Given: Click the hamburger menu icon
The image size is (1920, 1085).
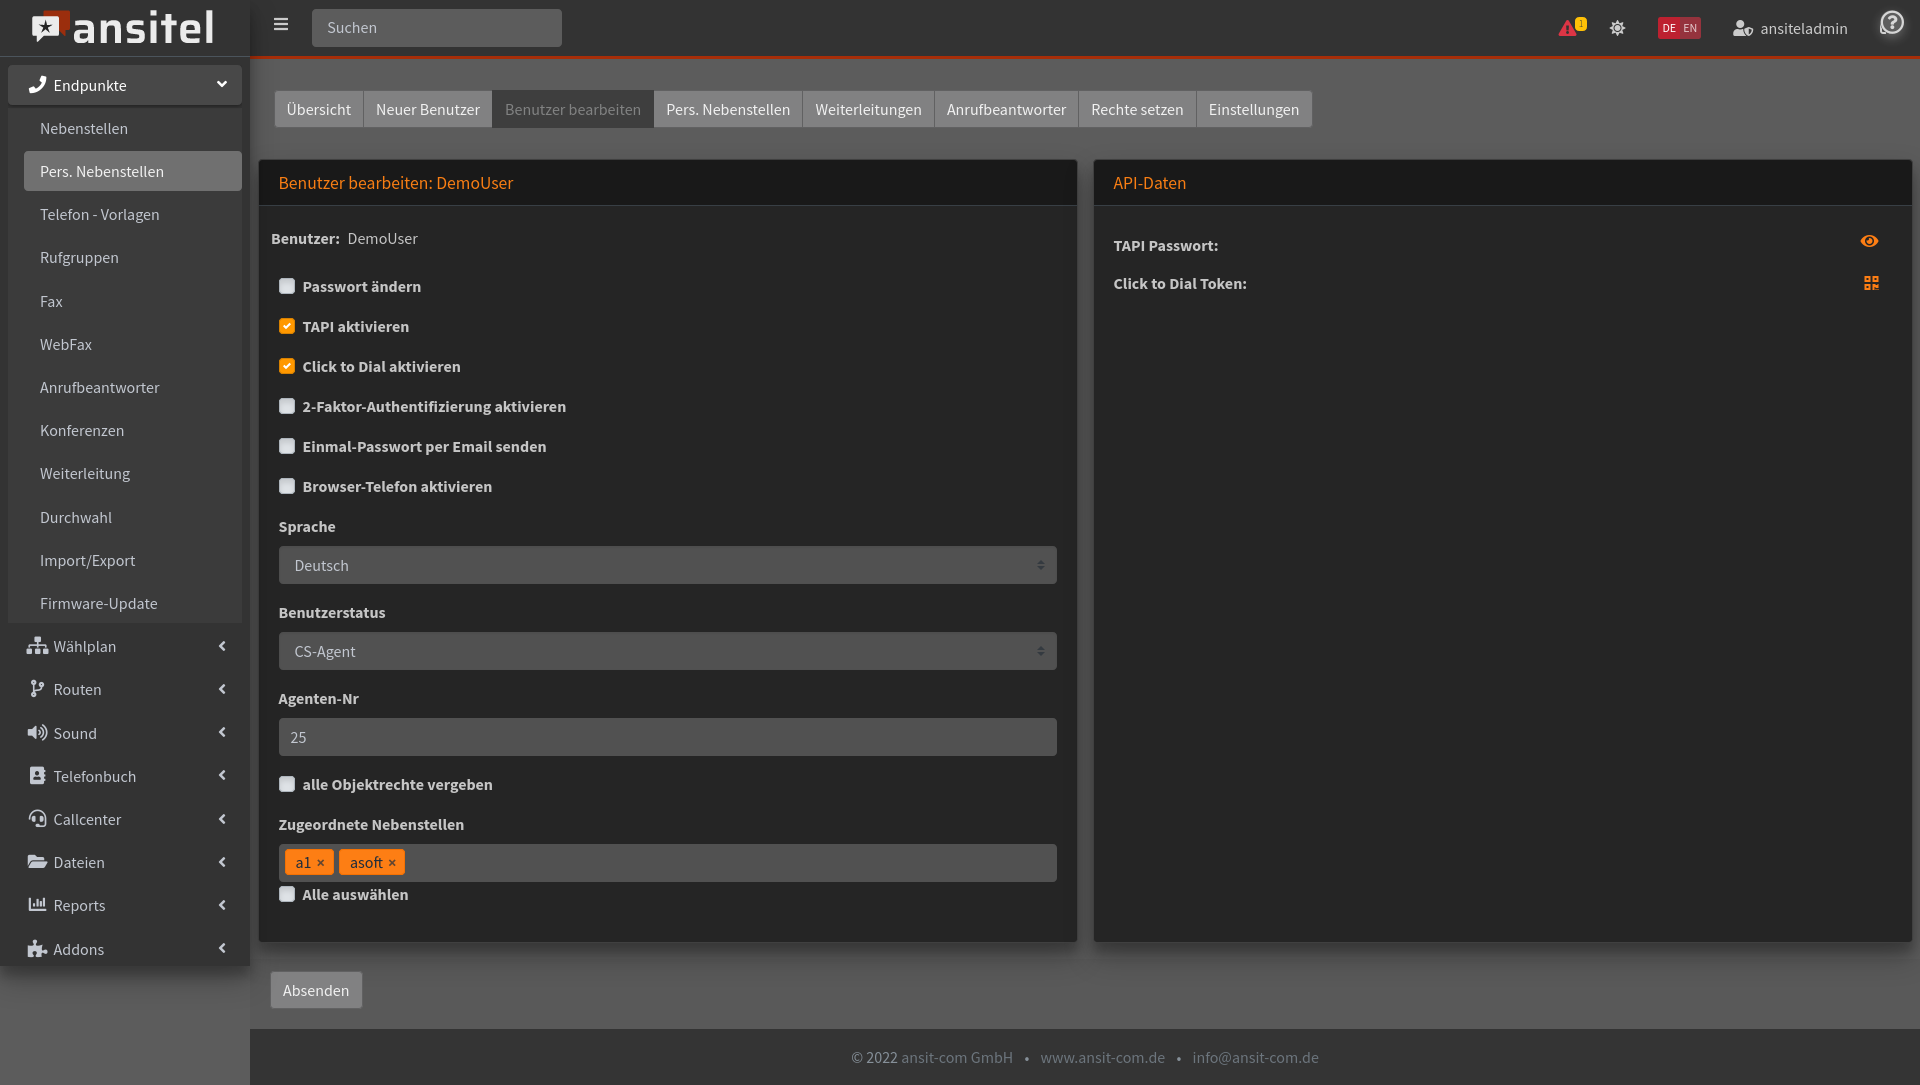Looking at the screenshot, I should [281, 25].
